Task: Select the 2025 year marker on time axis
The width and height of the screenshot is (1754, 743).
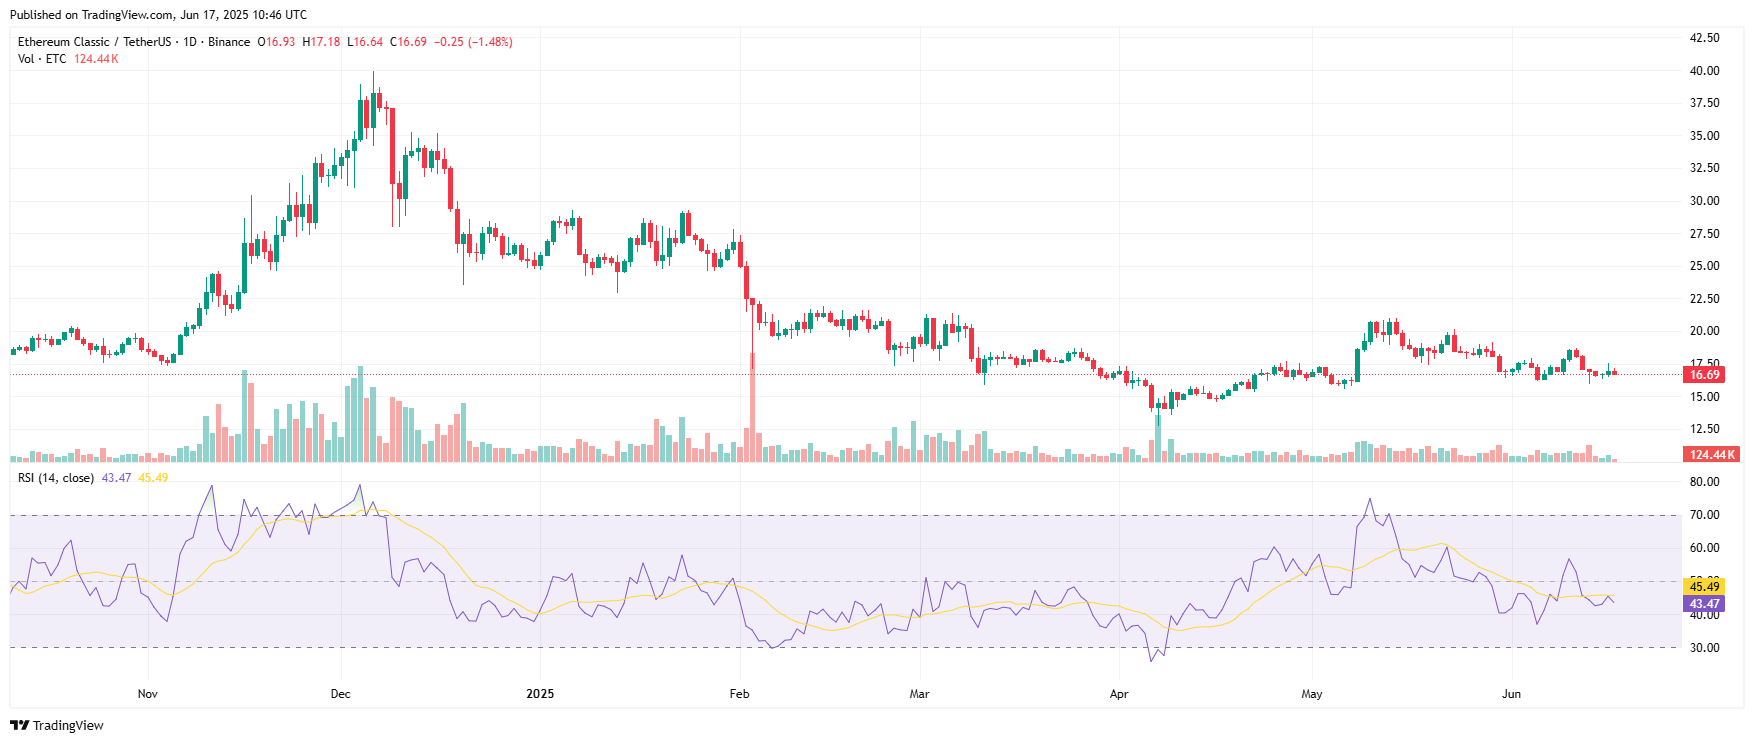Action: [540, 694]
